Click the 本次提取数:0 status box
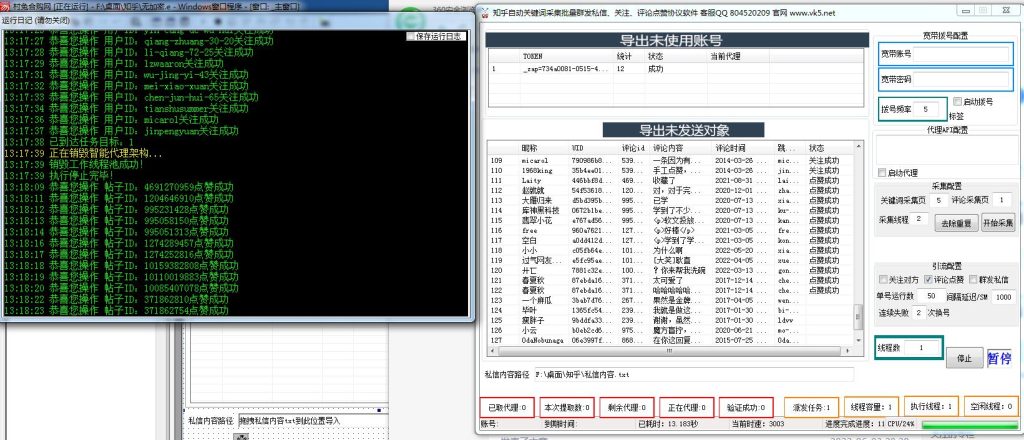1024x440 pixels. tap(567, 407)
